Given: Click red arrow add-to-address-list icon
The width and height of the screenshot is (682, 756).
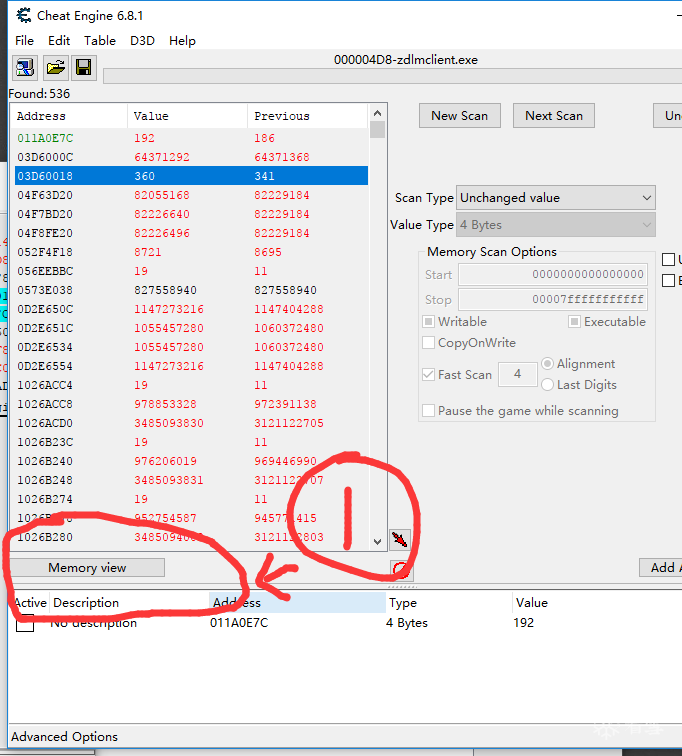Looking at the screenshot, I should [400, 539].
